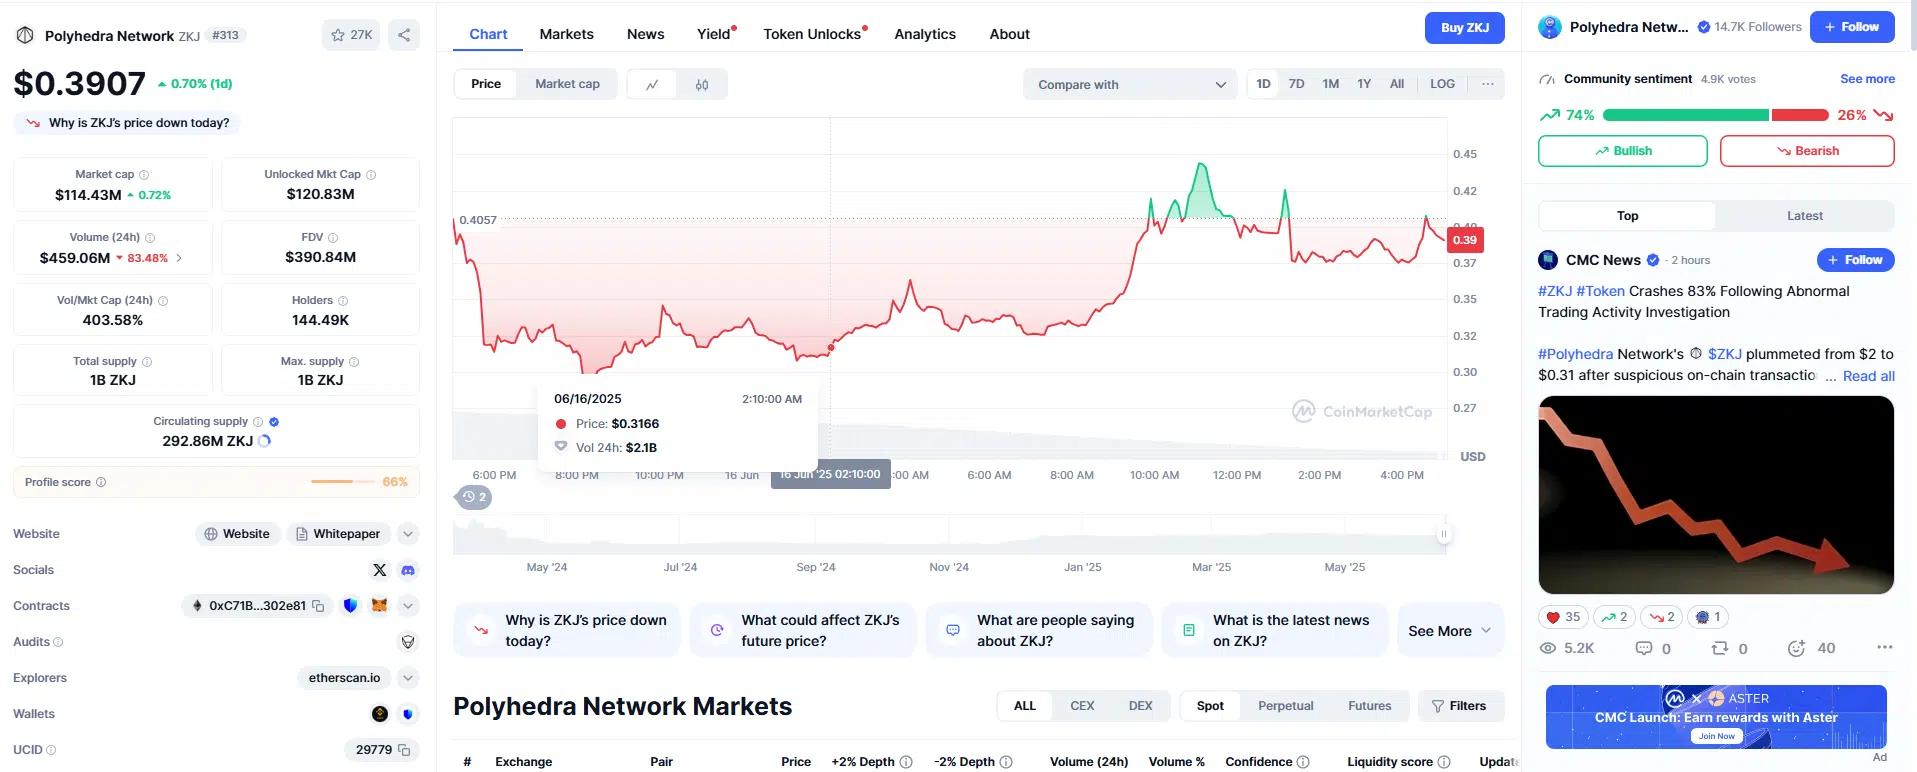Select Price chart toggle
The height and width of the screenshot is (772, 1917).
(486, 84)
